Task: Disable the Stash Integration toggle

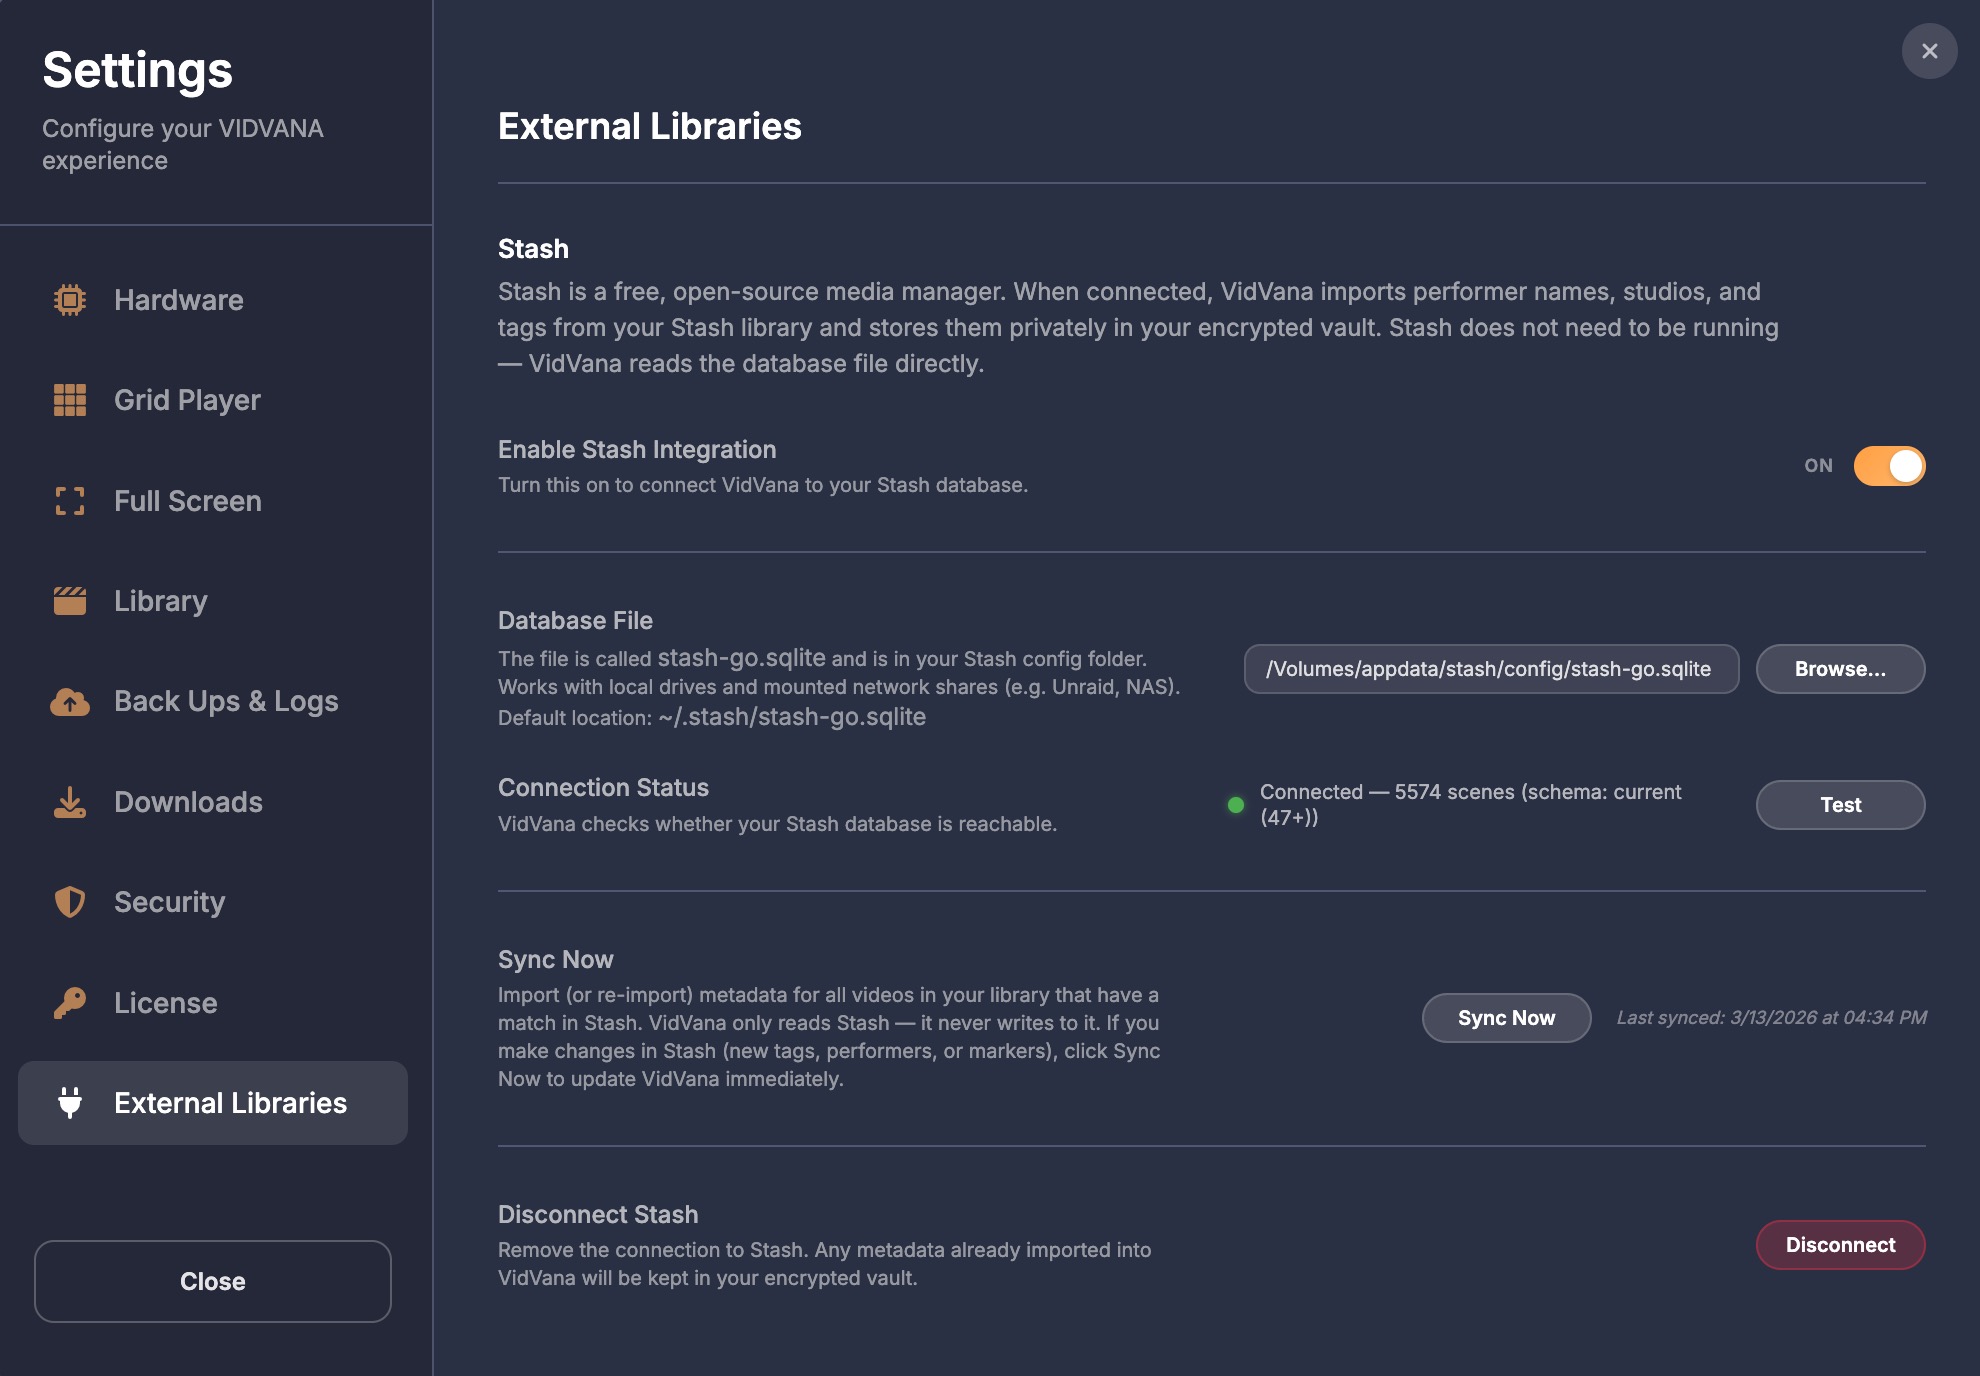Action: point(1888,466)
